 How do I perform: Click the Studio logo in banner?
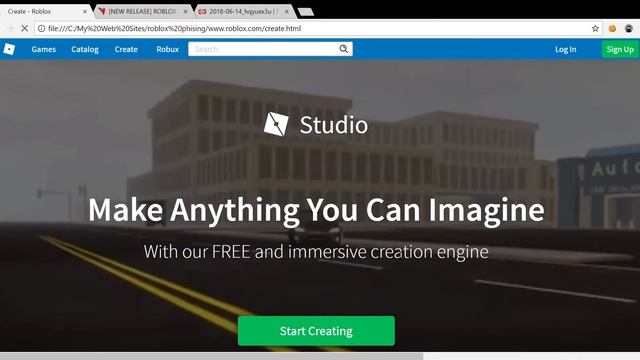point(316,124)
